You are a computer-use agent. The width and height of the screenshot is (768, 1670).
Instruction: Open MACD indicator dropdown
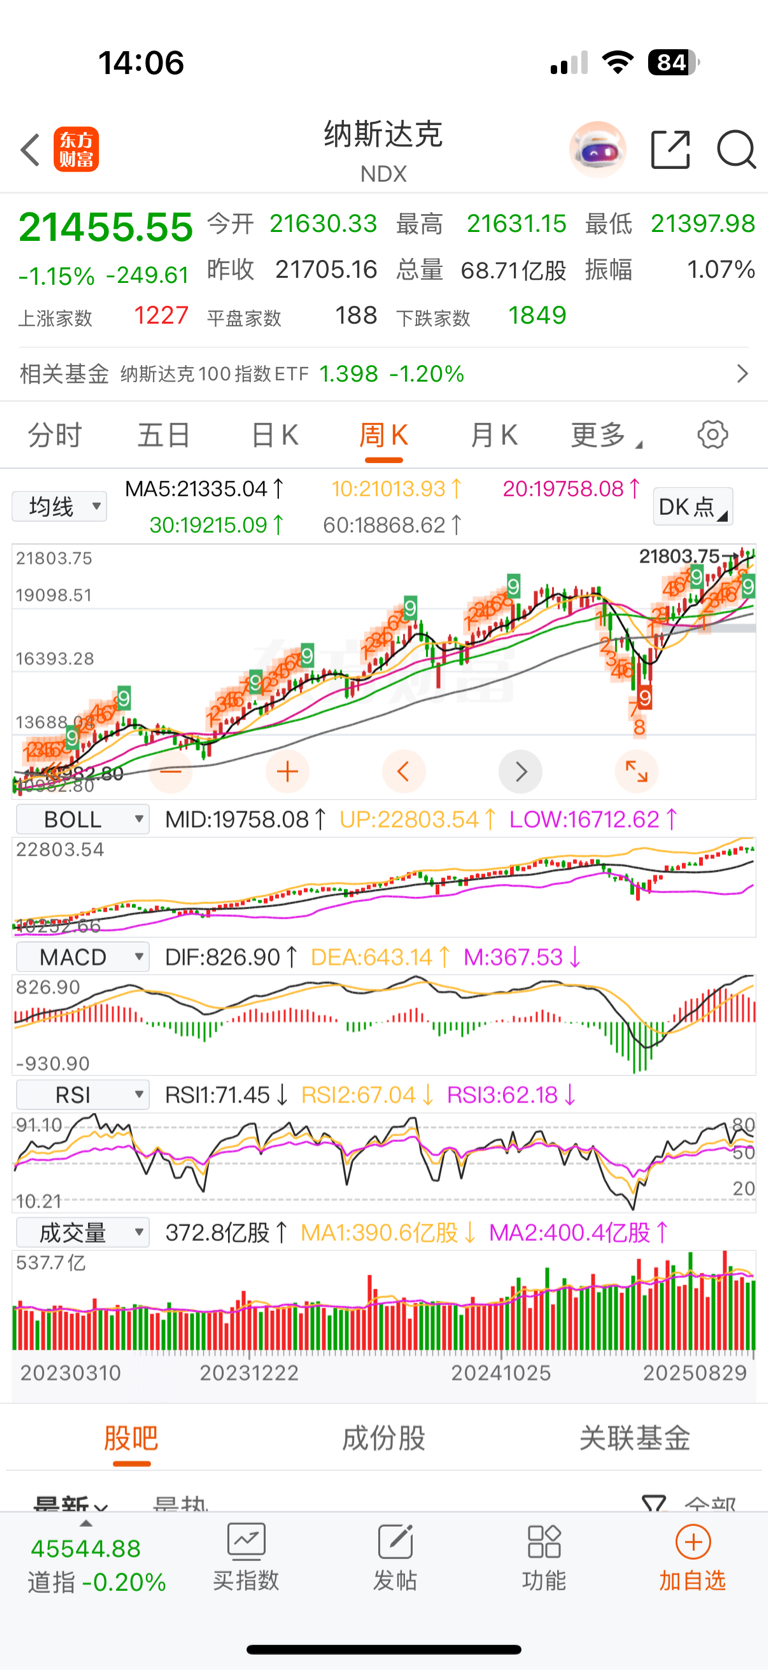click(x=82, y=957)
